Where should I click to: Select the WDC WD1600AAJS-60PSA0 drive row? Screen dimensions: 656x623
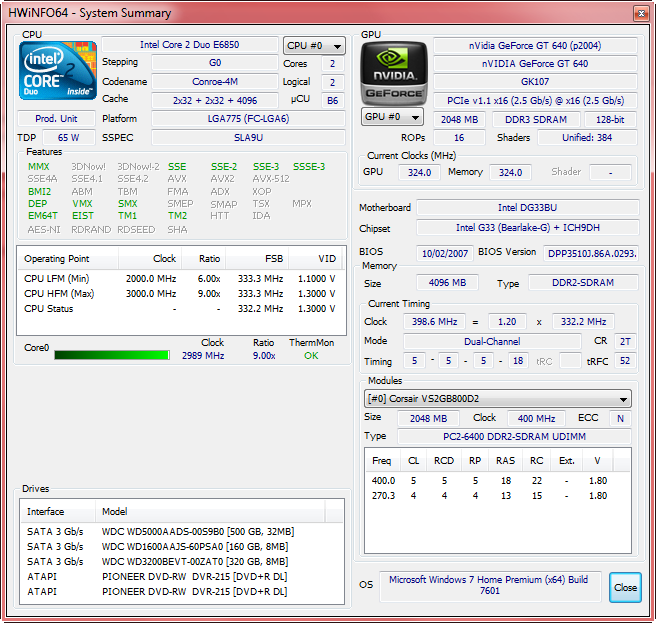182,547
